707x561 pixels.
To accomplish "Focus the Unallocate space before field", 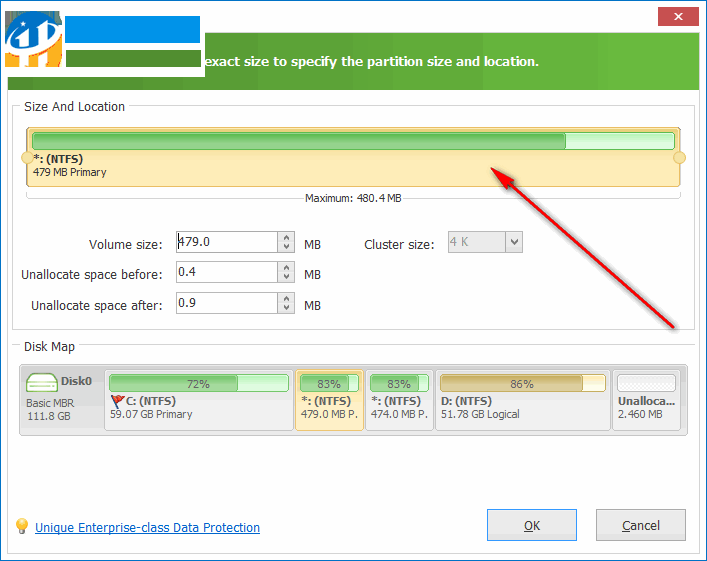I will (x=227, y=272).
